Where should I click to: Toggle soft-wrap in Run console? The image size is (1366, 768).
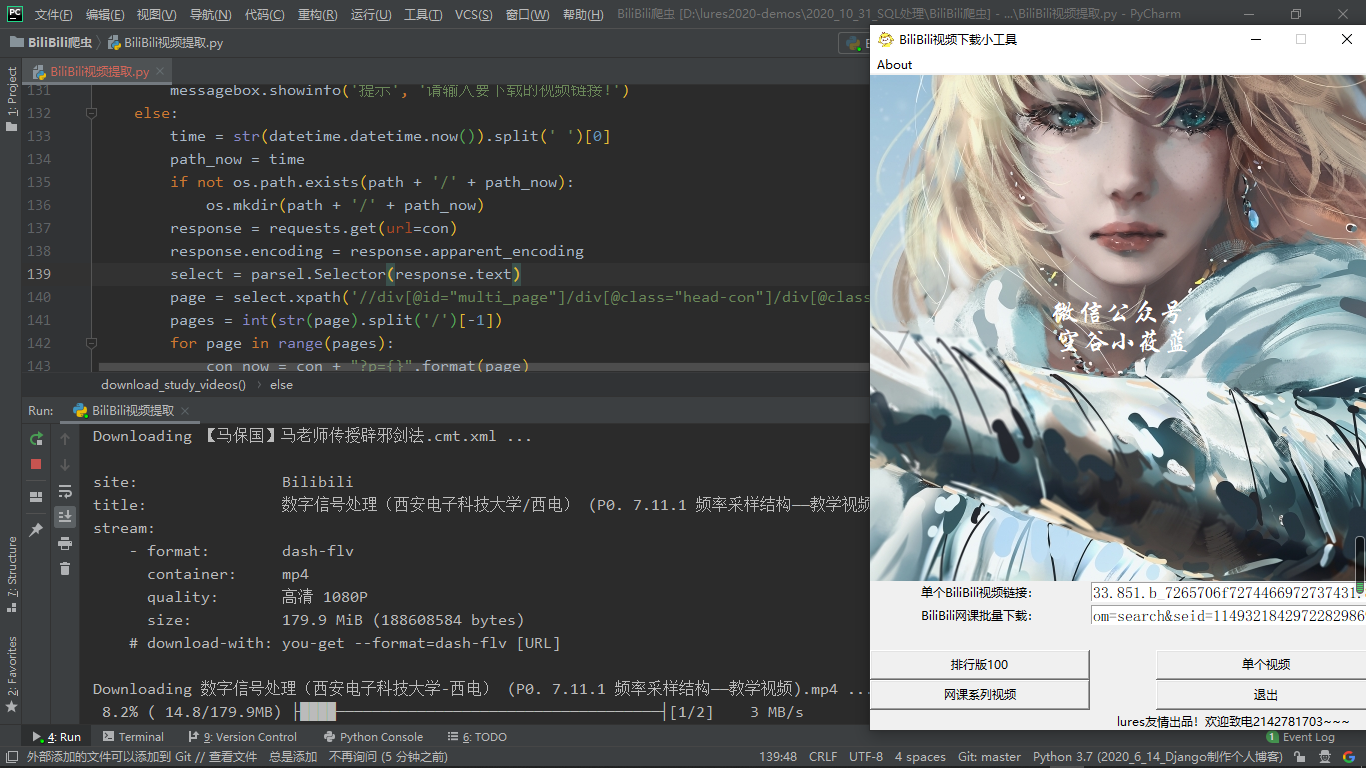pos(65,491)
